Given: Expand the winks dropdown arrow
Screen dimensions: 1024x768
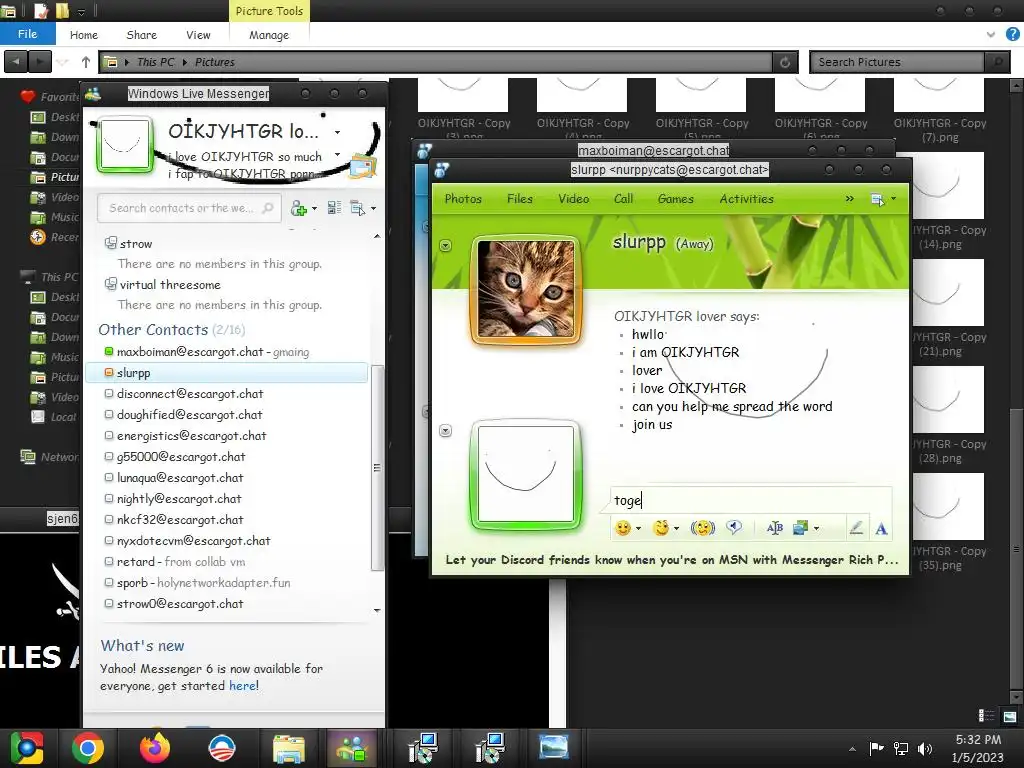Looking at the screenshot, I should tap(676, 528).
